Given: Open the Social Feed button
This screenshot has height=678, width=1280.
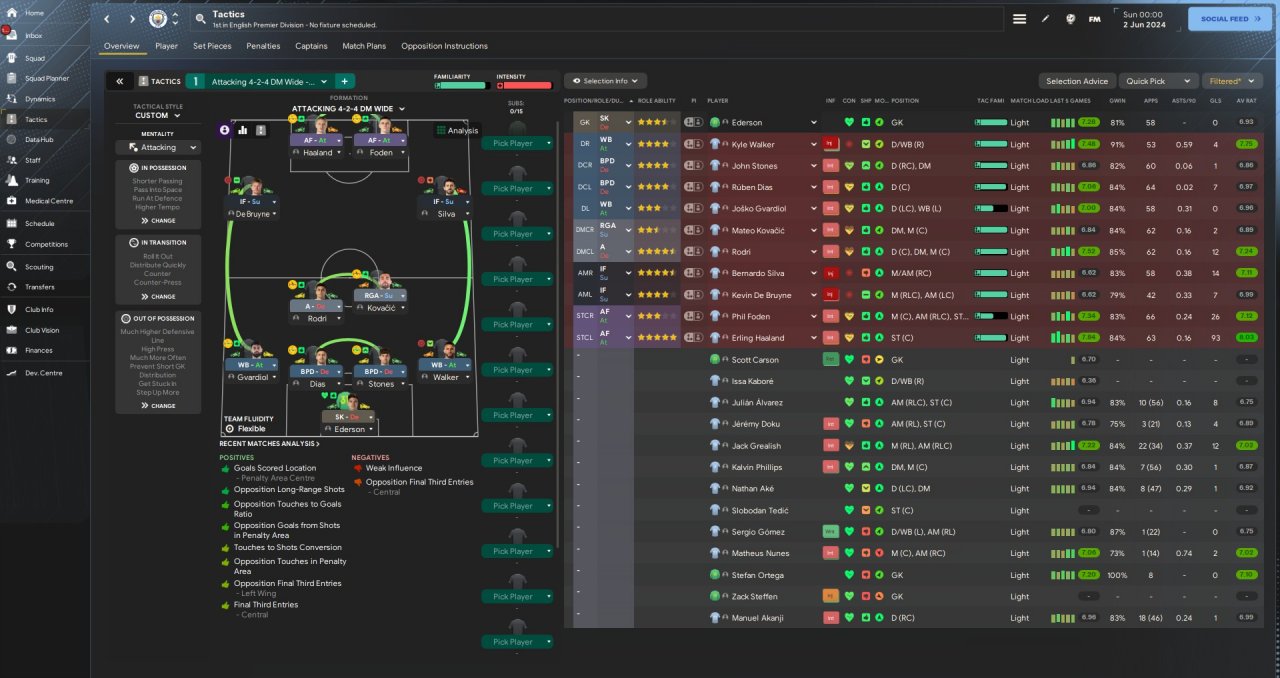Looking at the screenshot, I should click(x=1229, y=19).
